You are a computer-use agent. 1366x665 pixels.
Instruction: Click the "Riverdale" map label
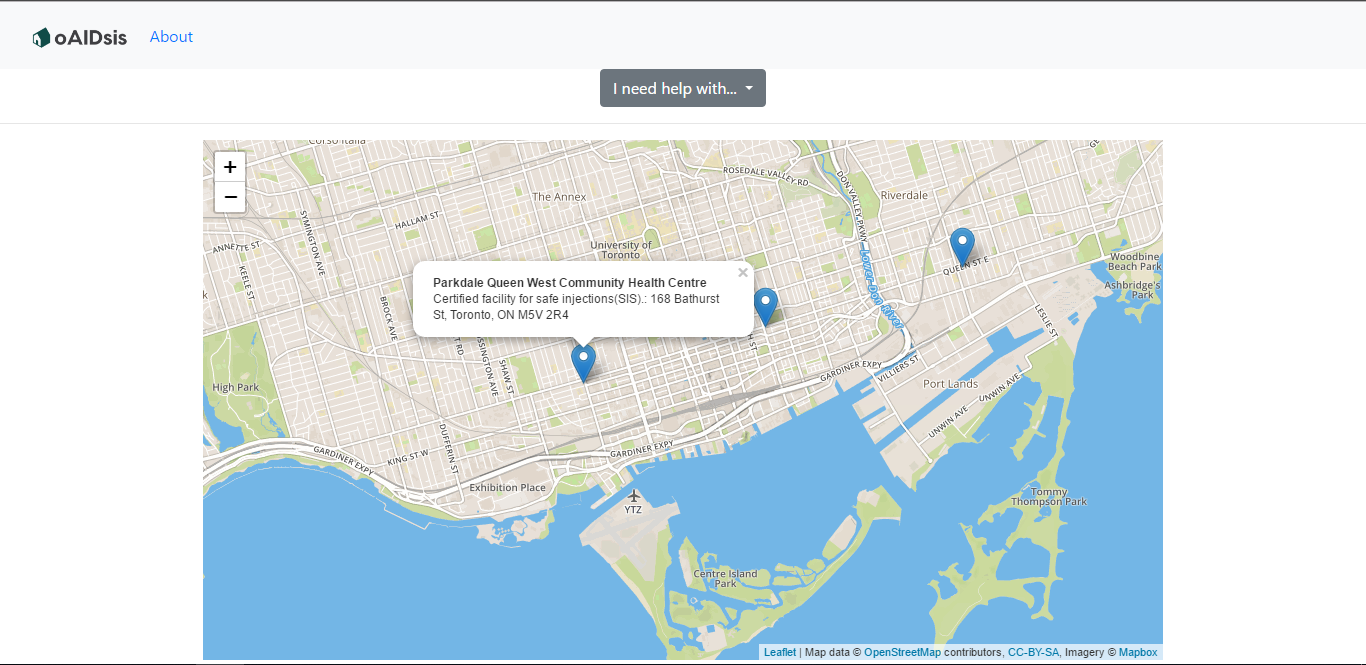pos(905,195)
